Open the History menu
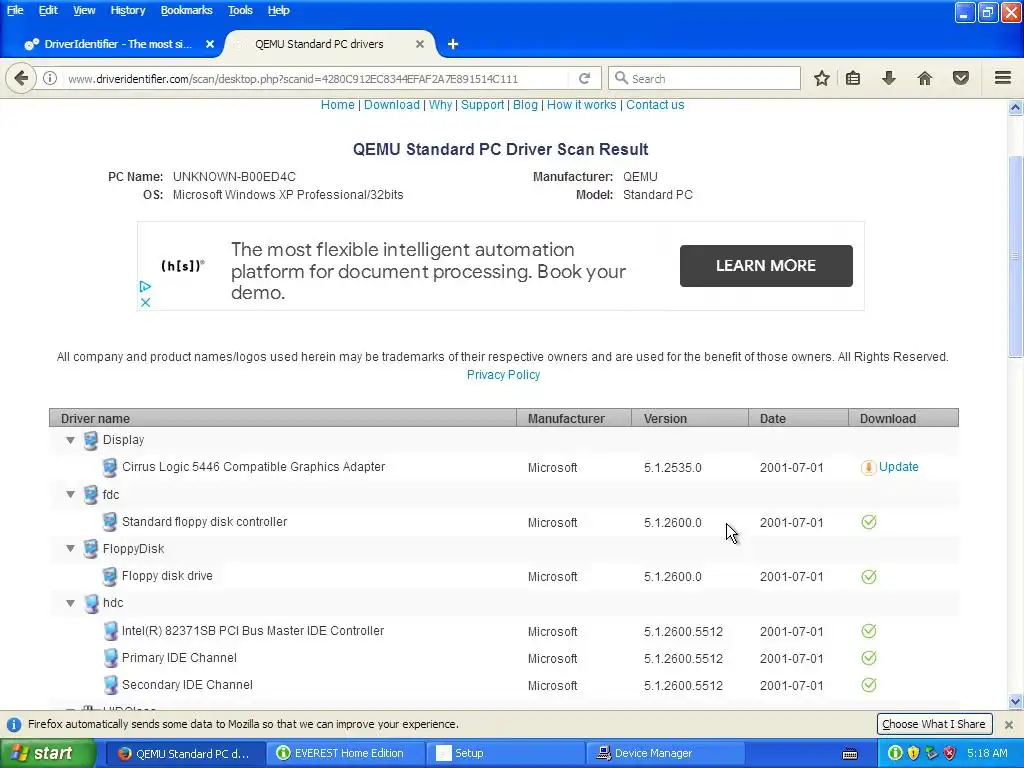Screen dimensions: 1024x768 tap(127, 10)
